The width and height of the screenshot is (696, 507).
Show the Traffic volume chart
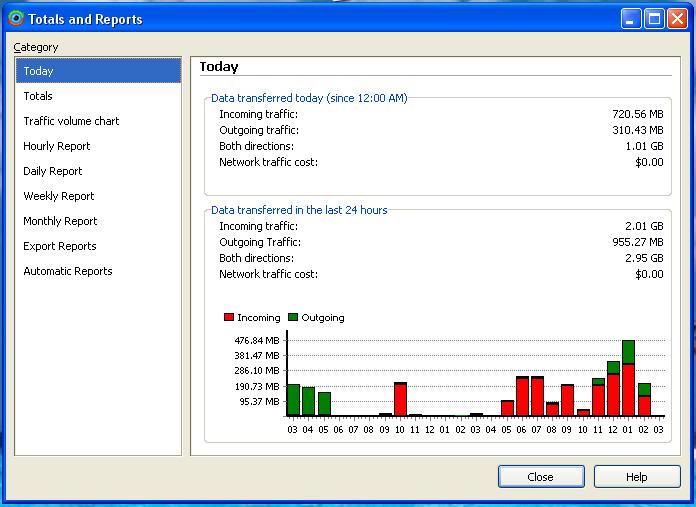pyautogui.click(x=71, y=121)
